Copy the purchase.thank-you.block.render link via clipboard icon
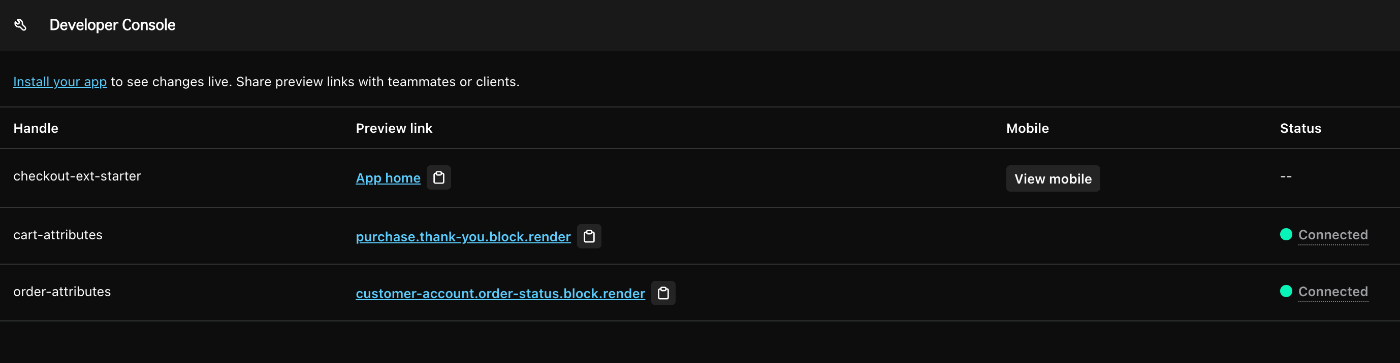This screenshot has width=1400, height=363. pyautogui.click(x=589, y=236)
